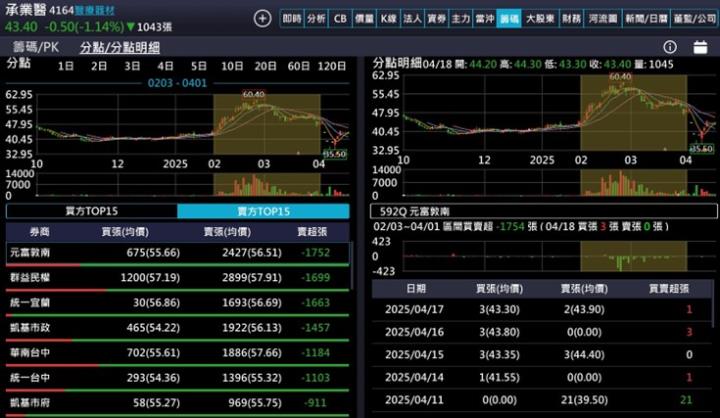This screenshot has height=418, width=720.
Task: Select the 2025/04/17 detail row
Action: (543, 310)
